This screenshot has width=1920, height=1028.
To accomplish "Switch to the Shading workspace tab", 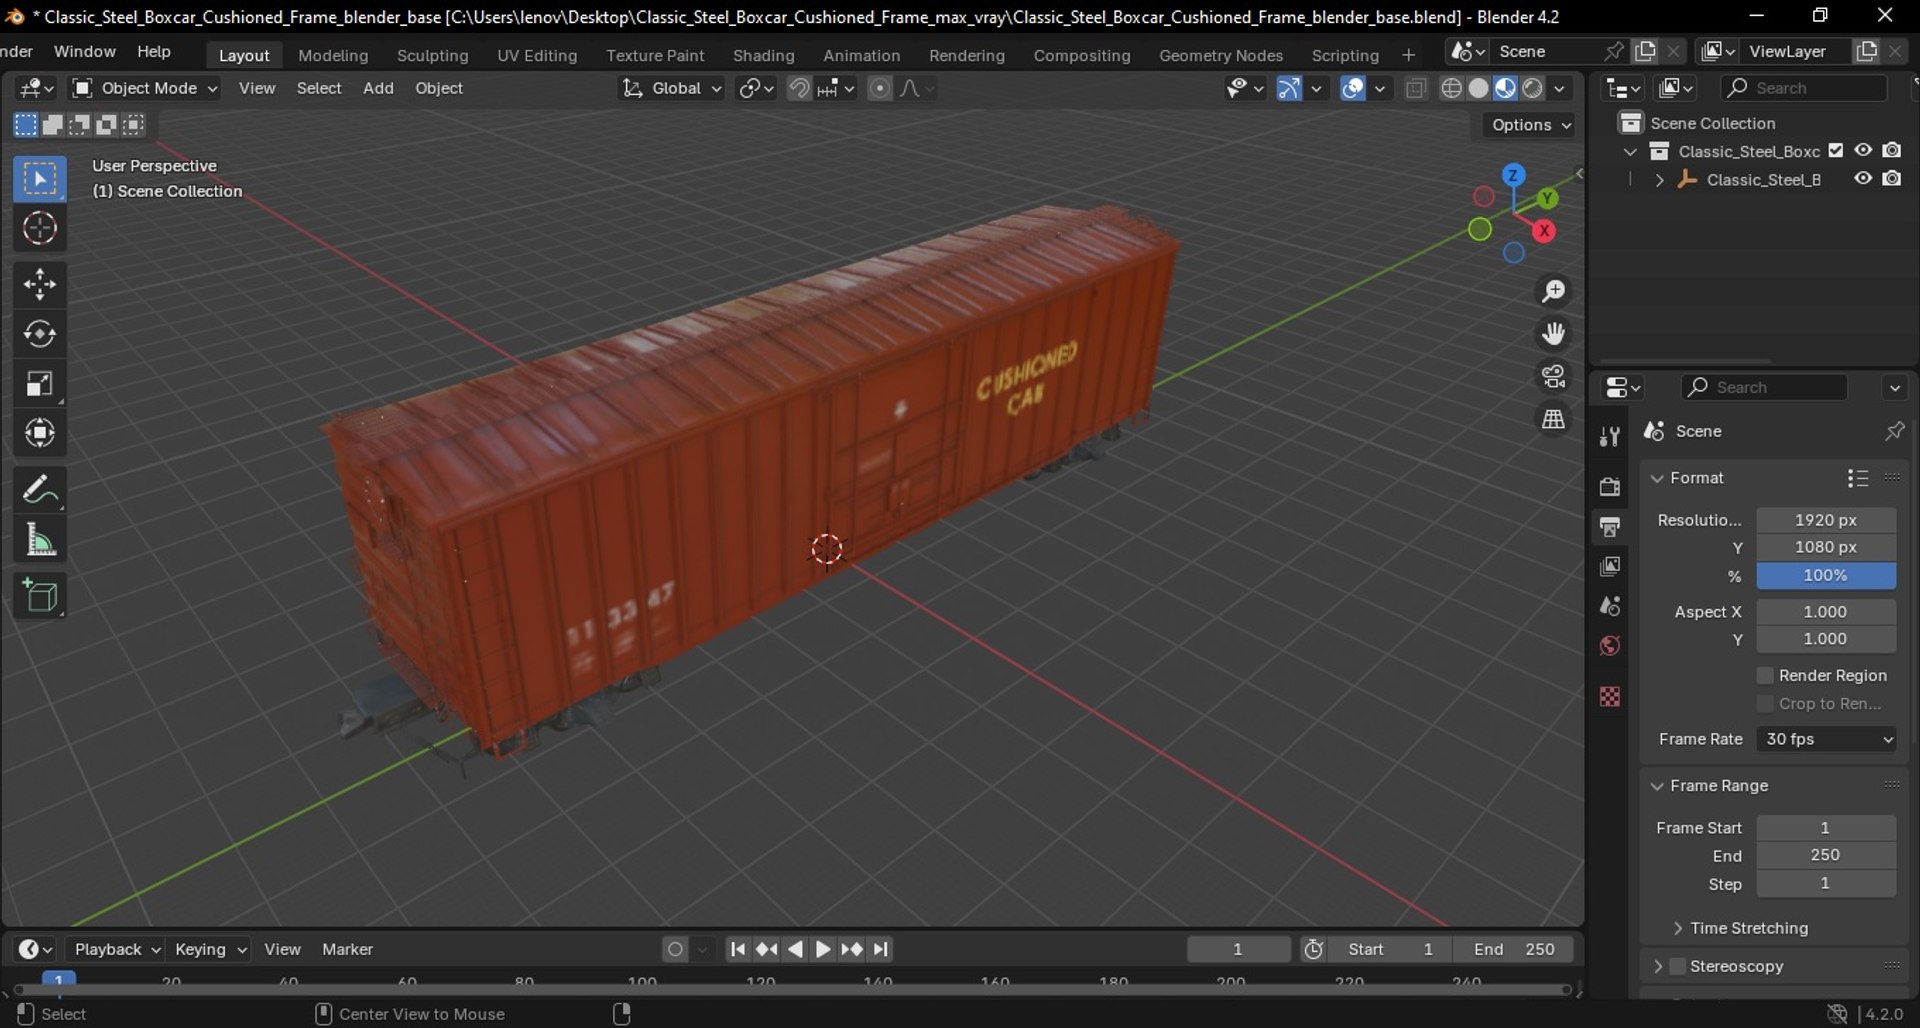I will 763,55.
